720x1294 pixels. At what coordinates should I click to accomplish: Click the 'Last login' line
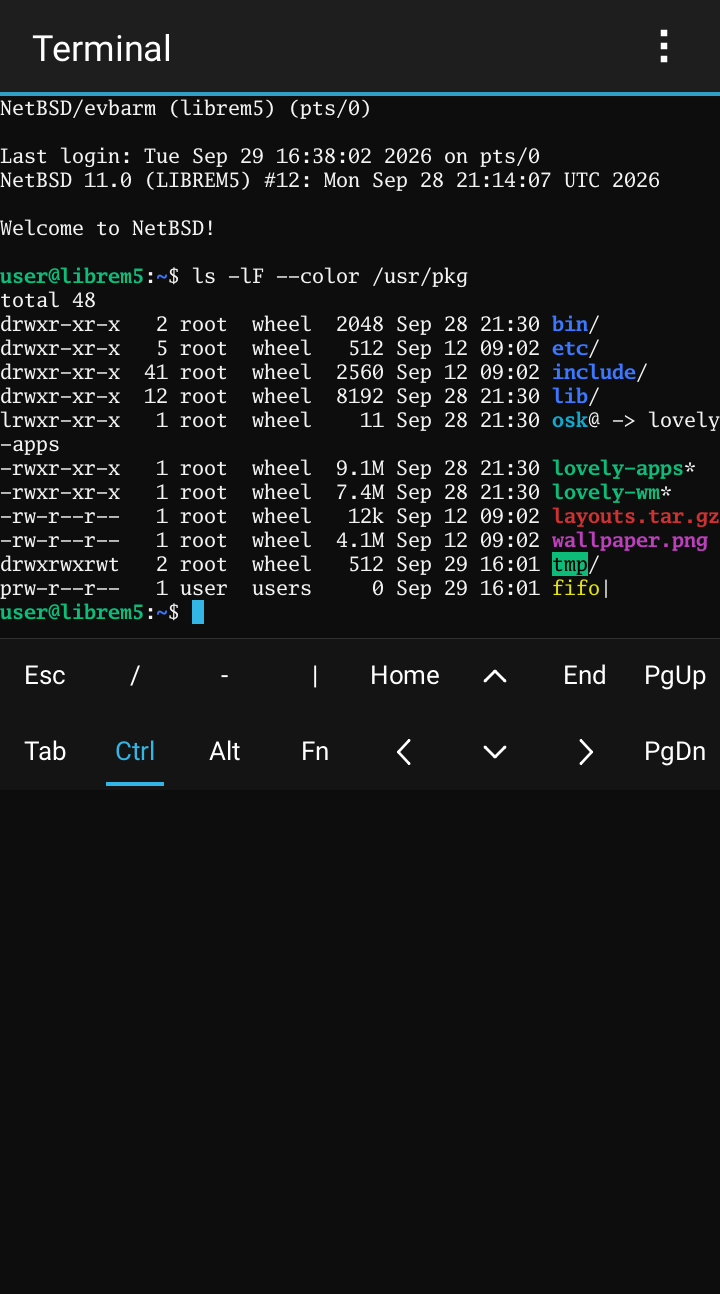click(270, 156)
